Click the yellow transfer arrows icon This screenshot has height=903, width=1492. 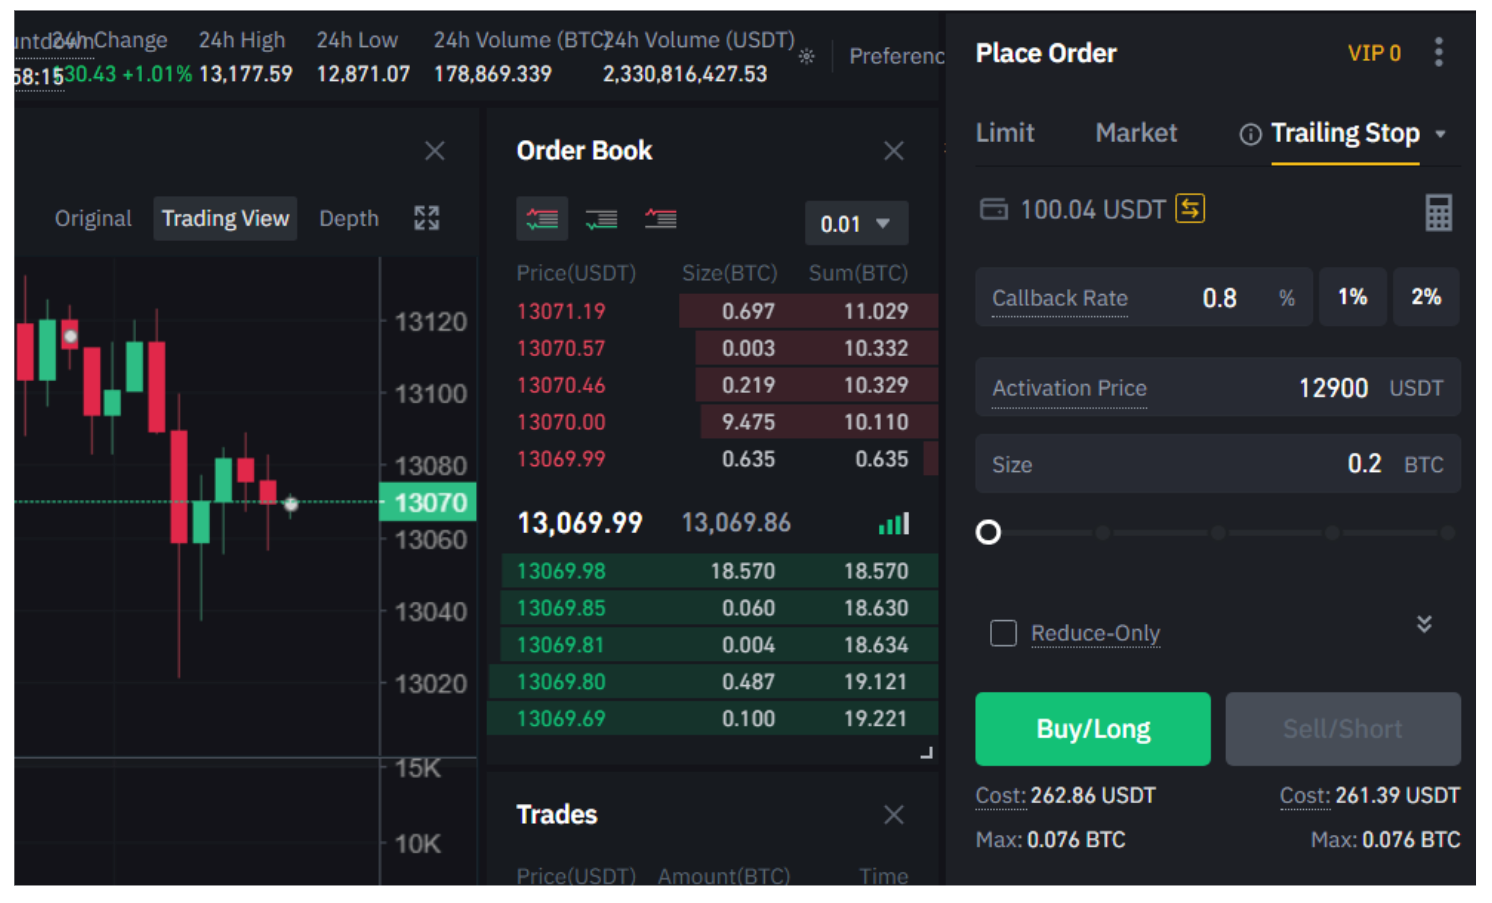click(1190, 209)
